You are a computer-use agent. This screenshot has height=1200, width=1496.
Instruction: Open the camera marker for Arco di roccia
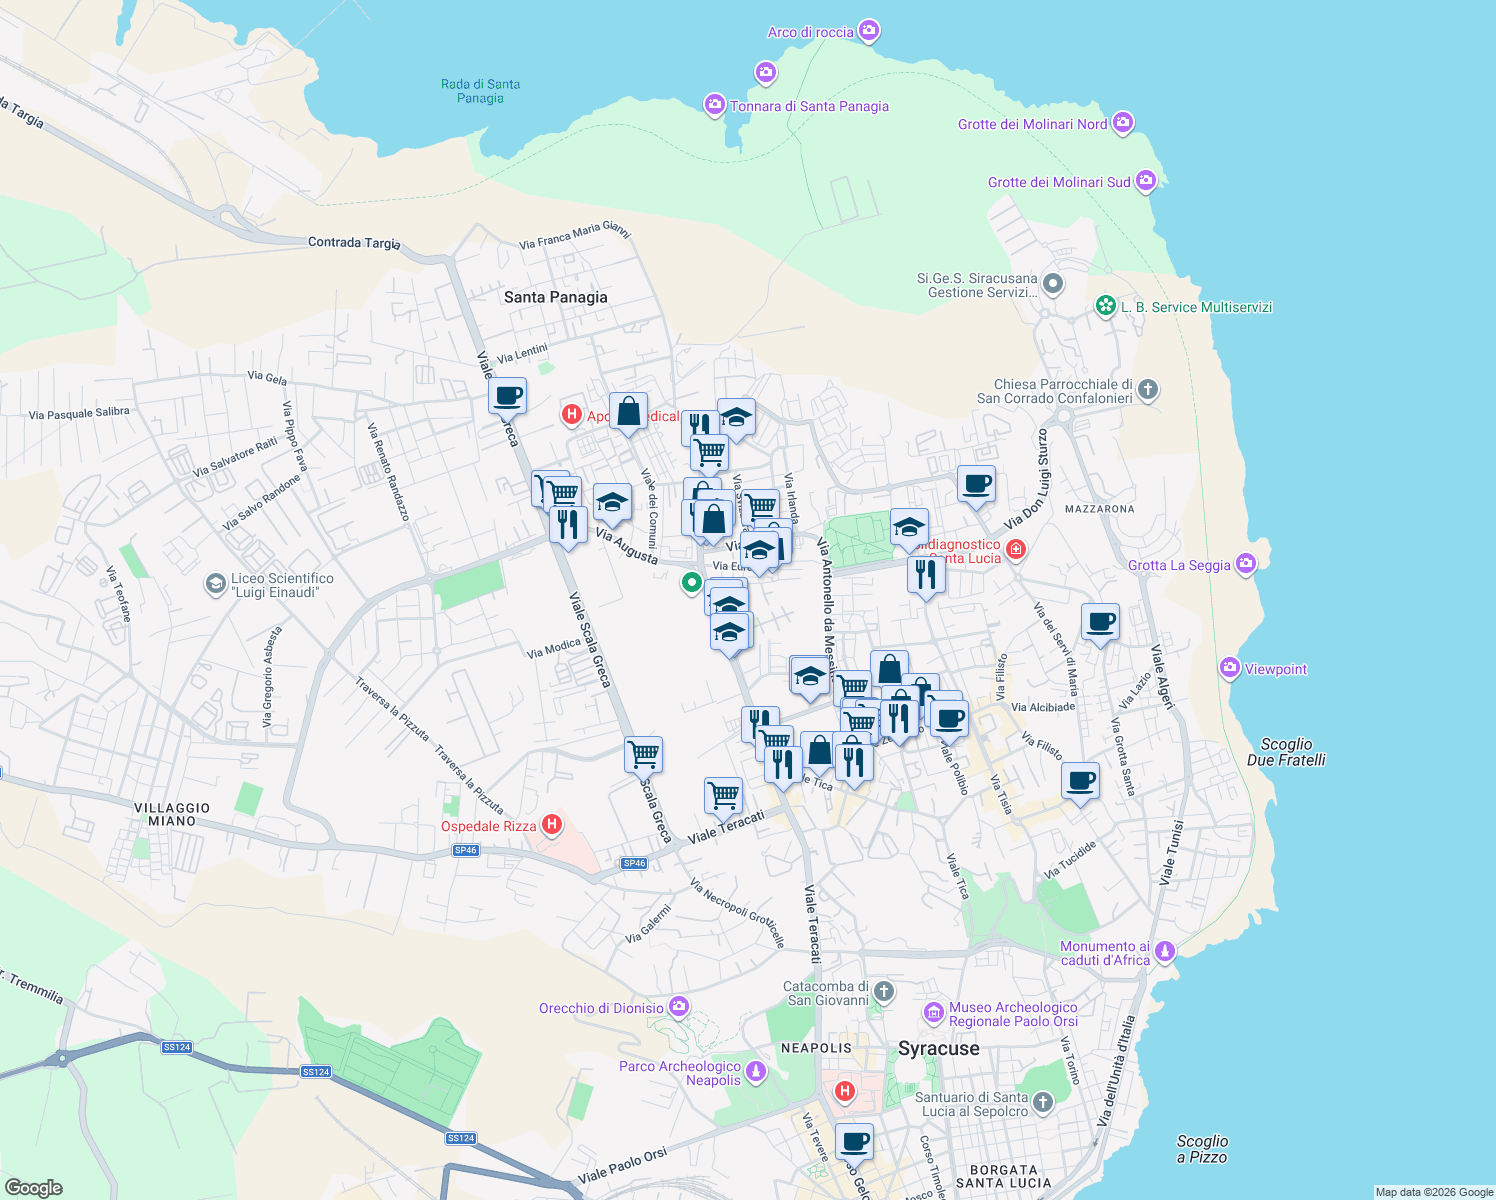pyautogui.click(x=868, y=31)
